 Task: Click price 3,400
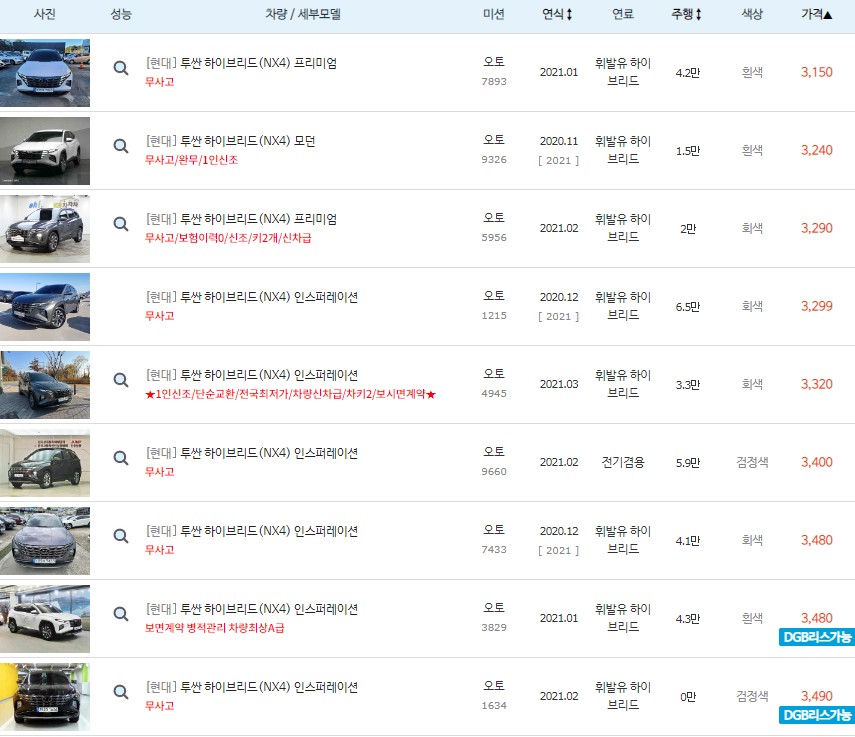pyautogui.click(x=816, y=462)
